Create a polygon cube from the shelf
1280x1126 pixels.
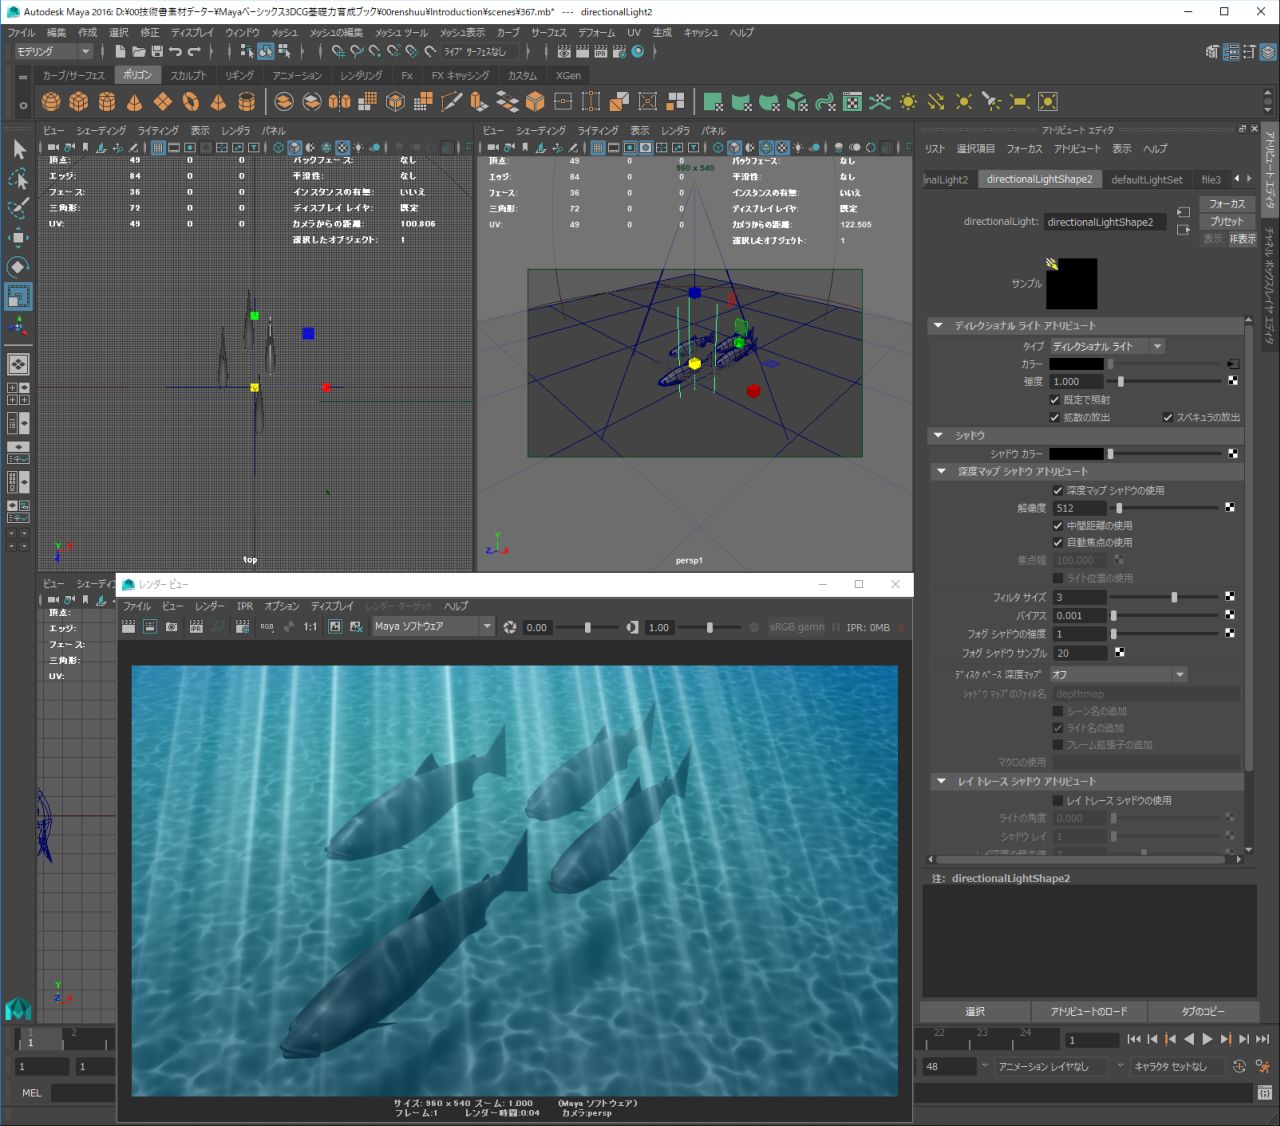(x=79, y=102)
